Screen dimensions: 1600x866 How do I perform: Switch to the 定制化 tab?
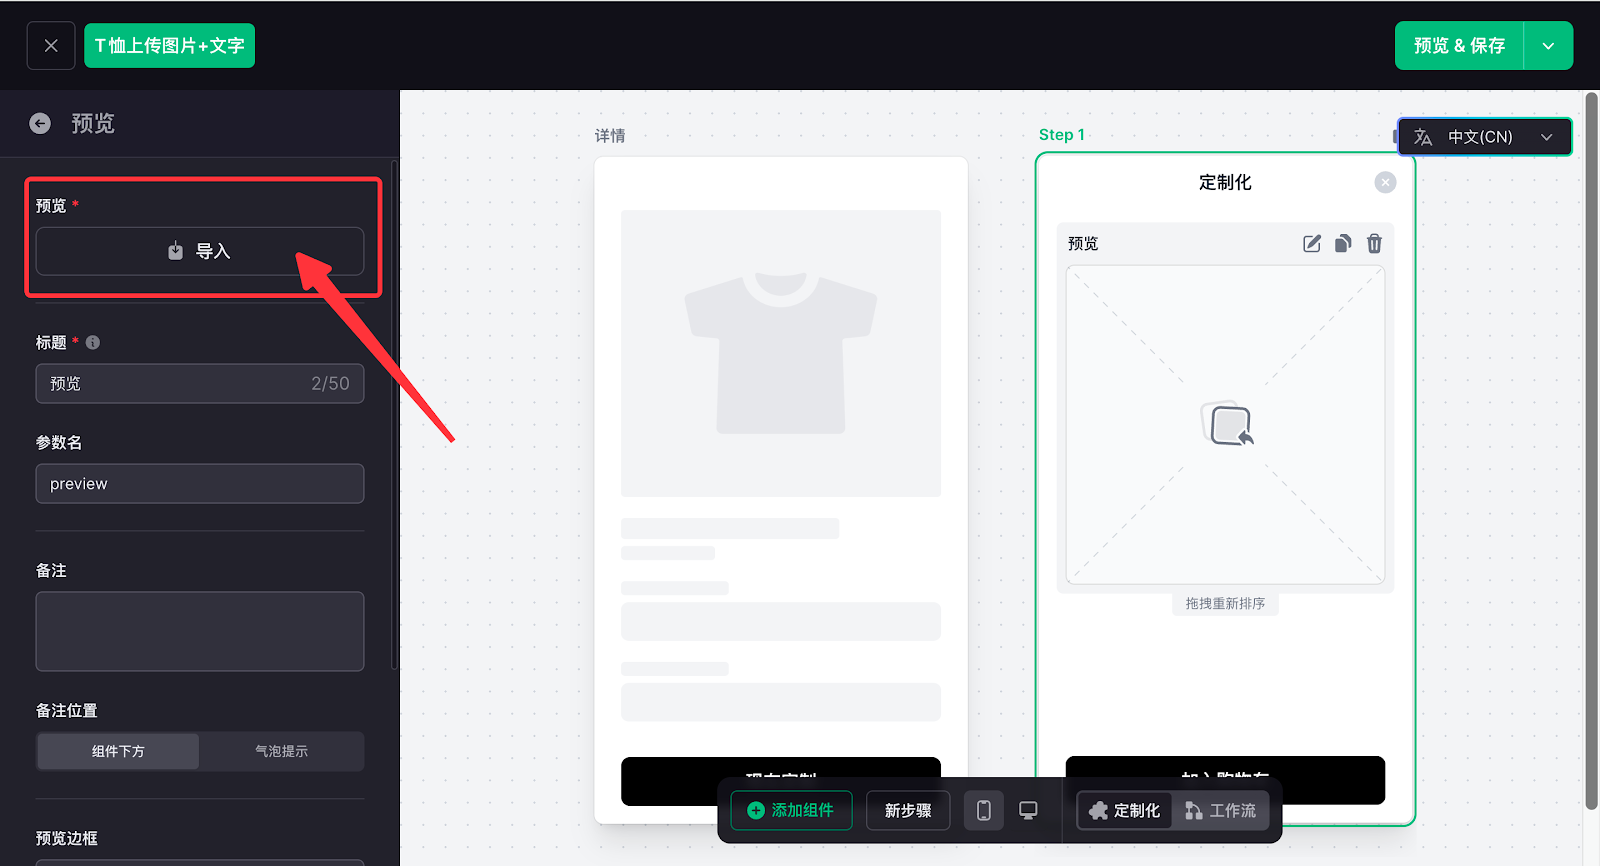(x=1125, y=810)
